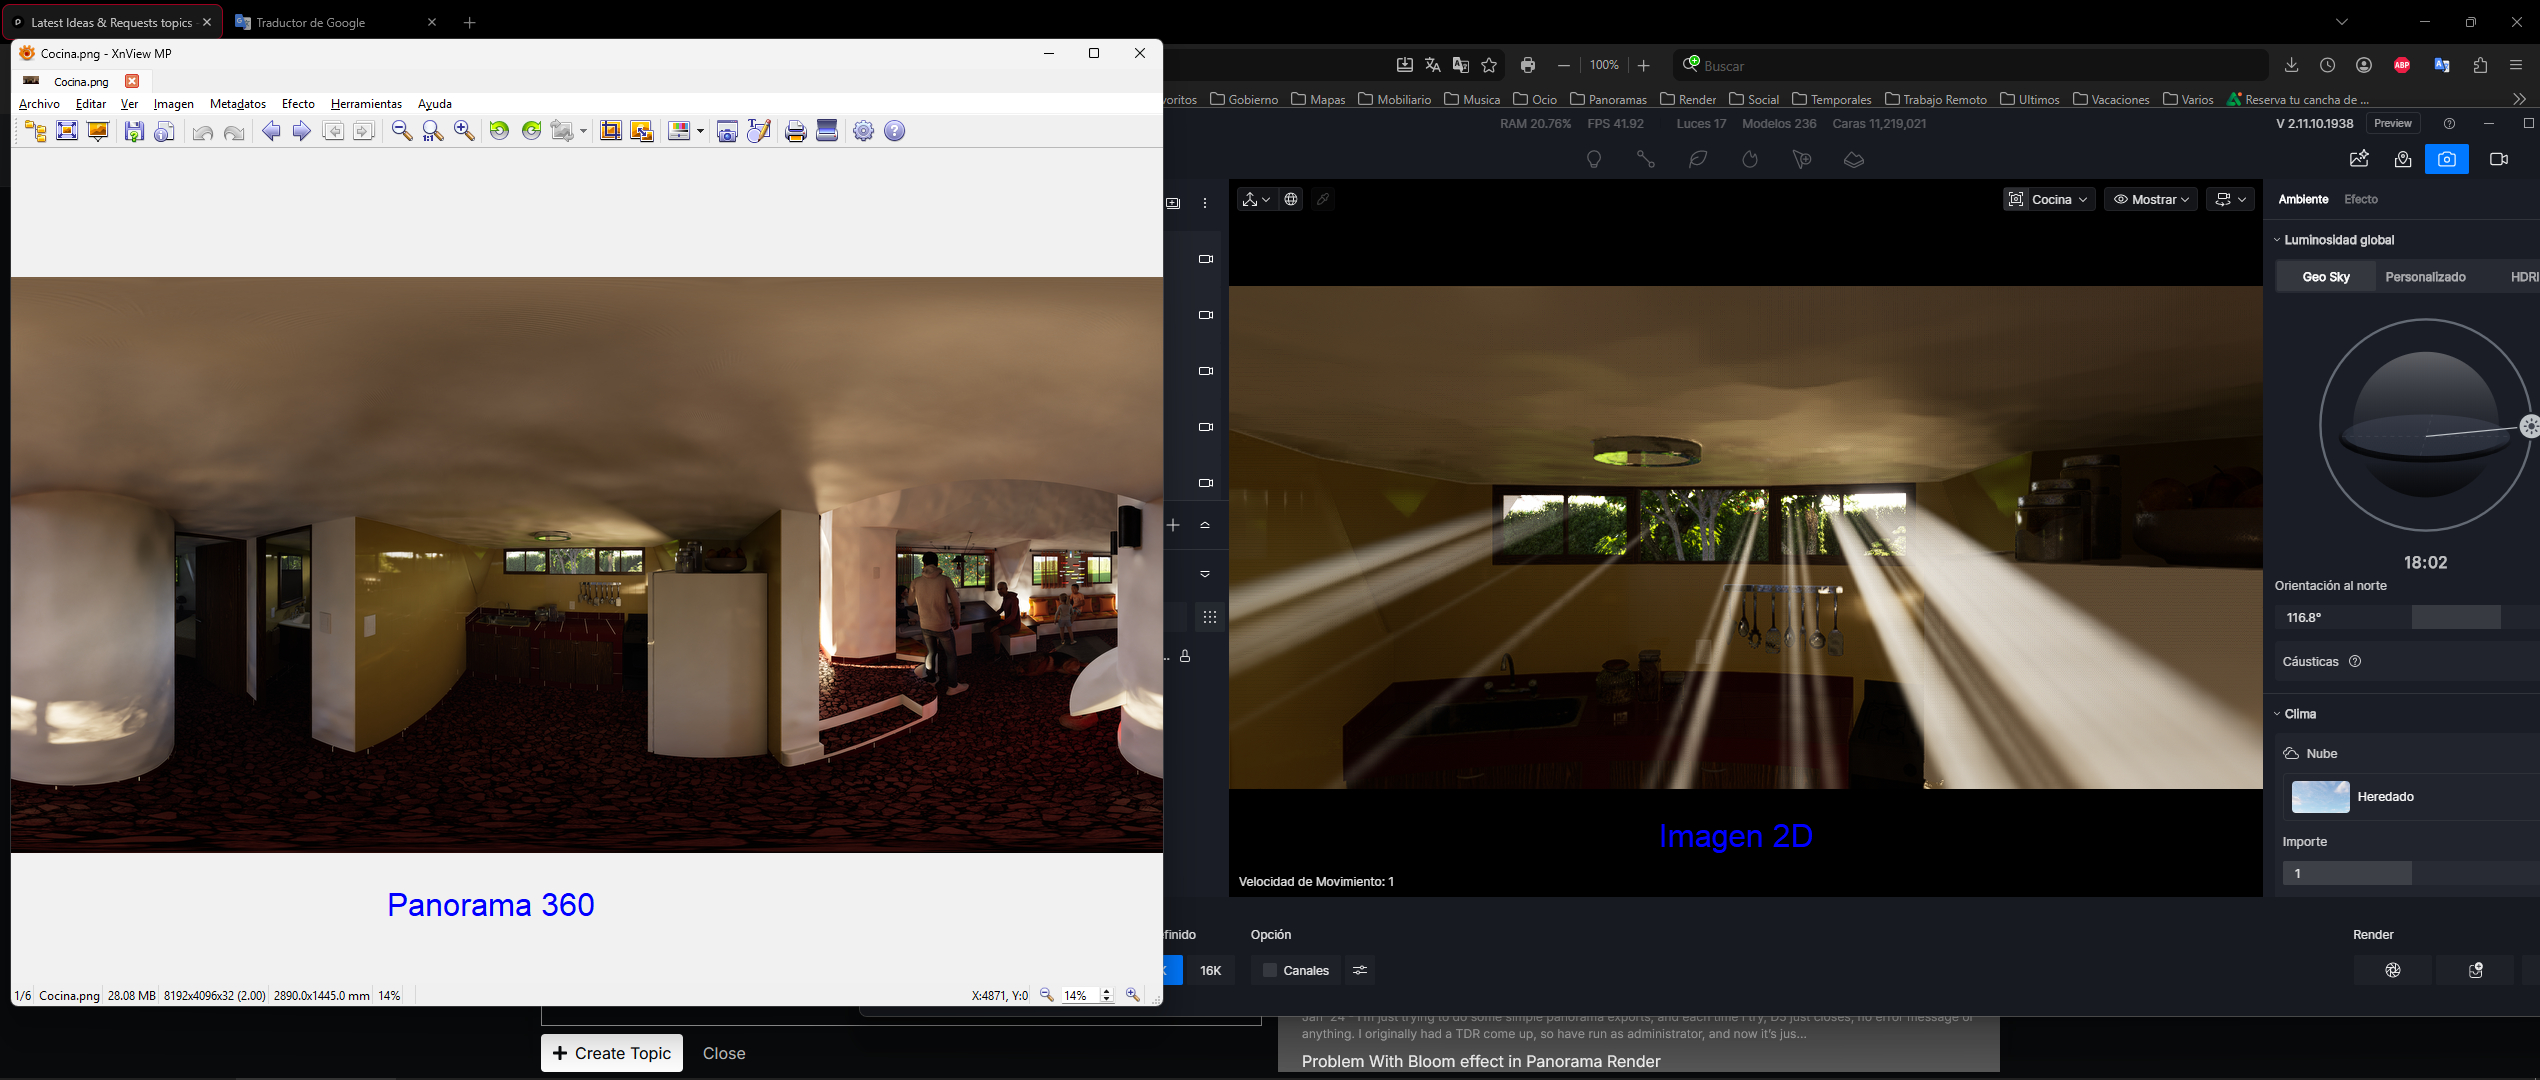The width and height of the screenshot is (2540, 1080).
Task: Select the Geo Sky lighting option
Action: 2325,277
